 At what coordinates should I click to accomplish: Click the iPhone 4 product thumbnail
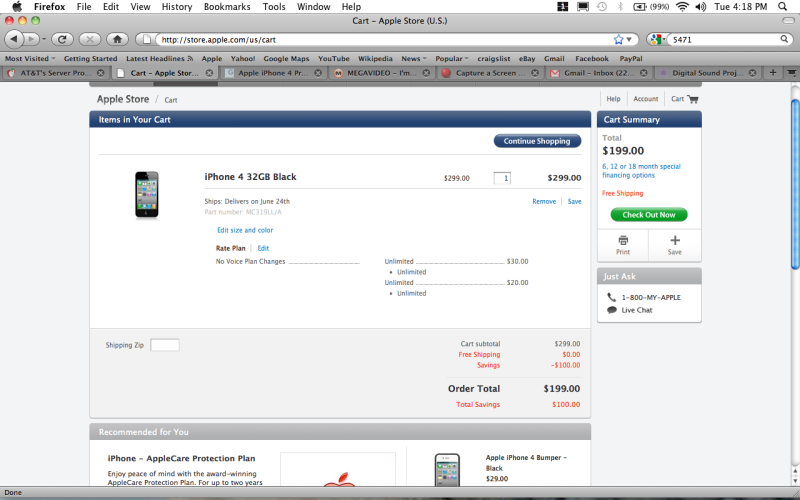tap(147, 195)
